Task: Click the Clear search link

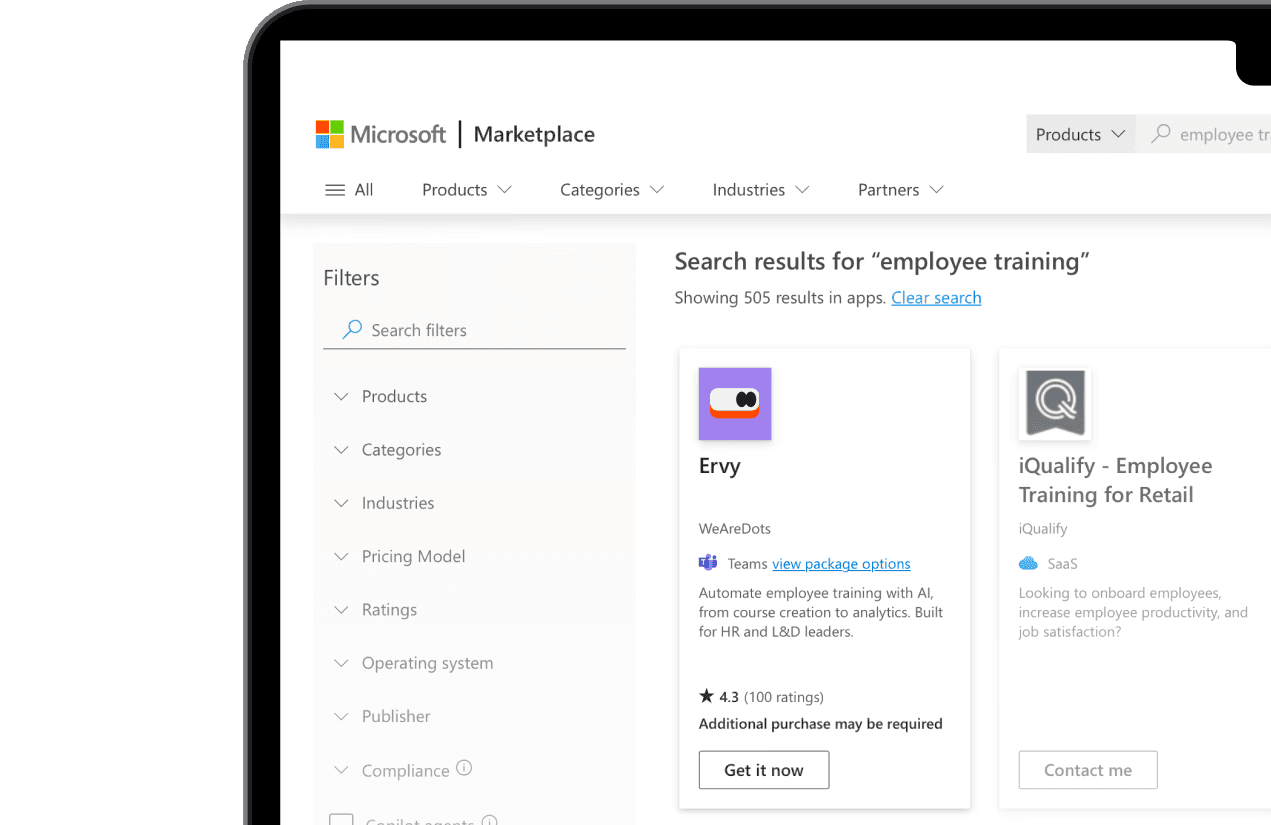Action: pos(936,298)
